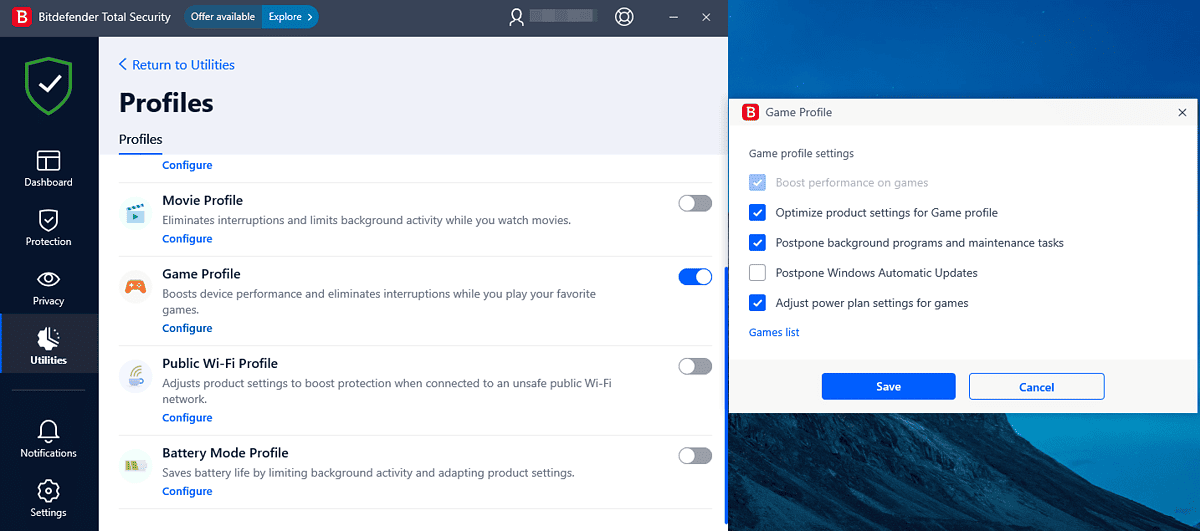Click the Public Wi-Fi Profile title
This screenshot has height=531, width=1200.
(220, 363)
